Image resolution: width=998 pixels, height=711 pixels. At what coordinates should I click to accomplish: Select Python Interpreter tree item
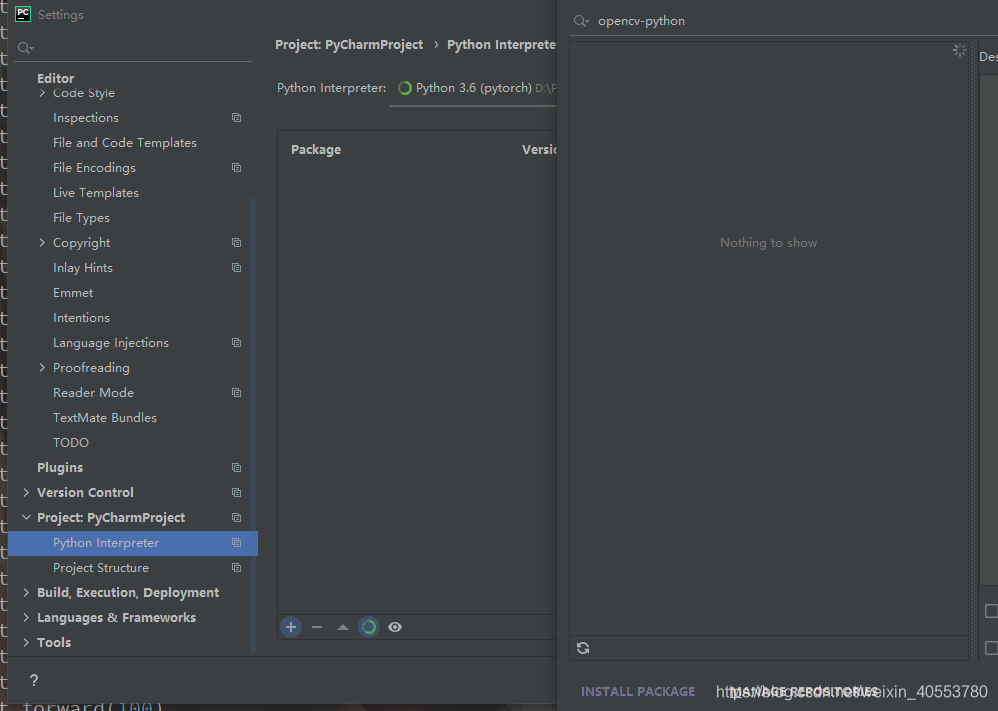pos(132,543)
